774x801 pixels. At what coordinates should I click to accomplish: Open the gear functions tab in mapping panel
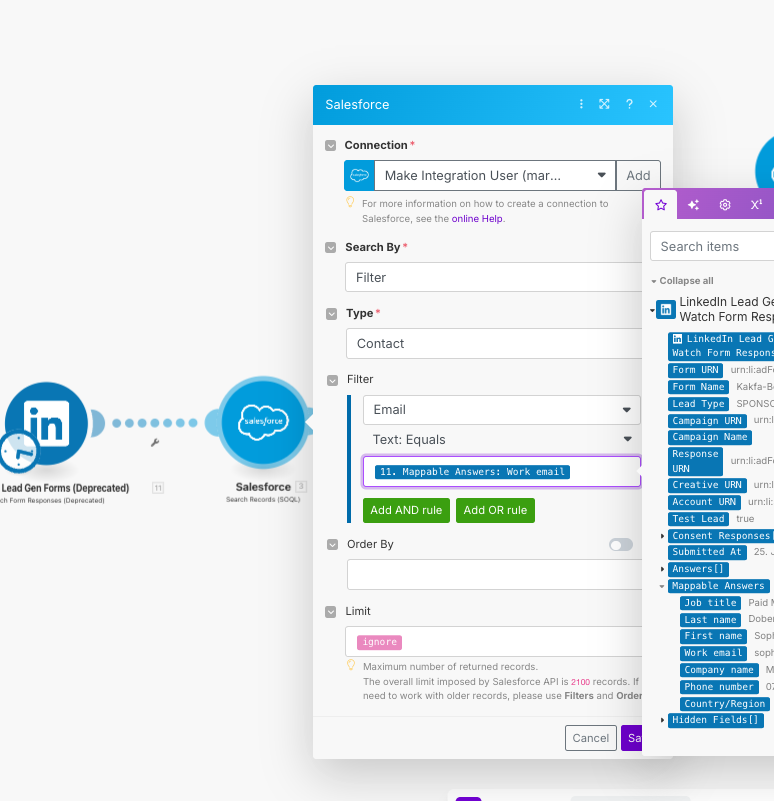tap(725, 205)
